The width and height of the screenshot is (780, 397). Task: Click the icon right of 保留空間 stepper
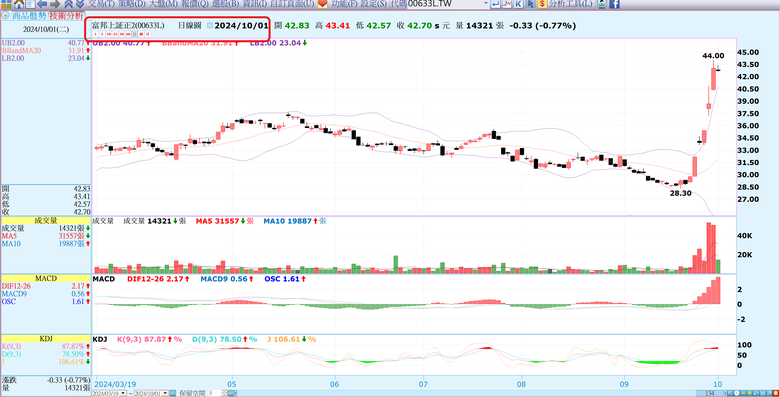[232, 393]
